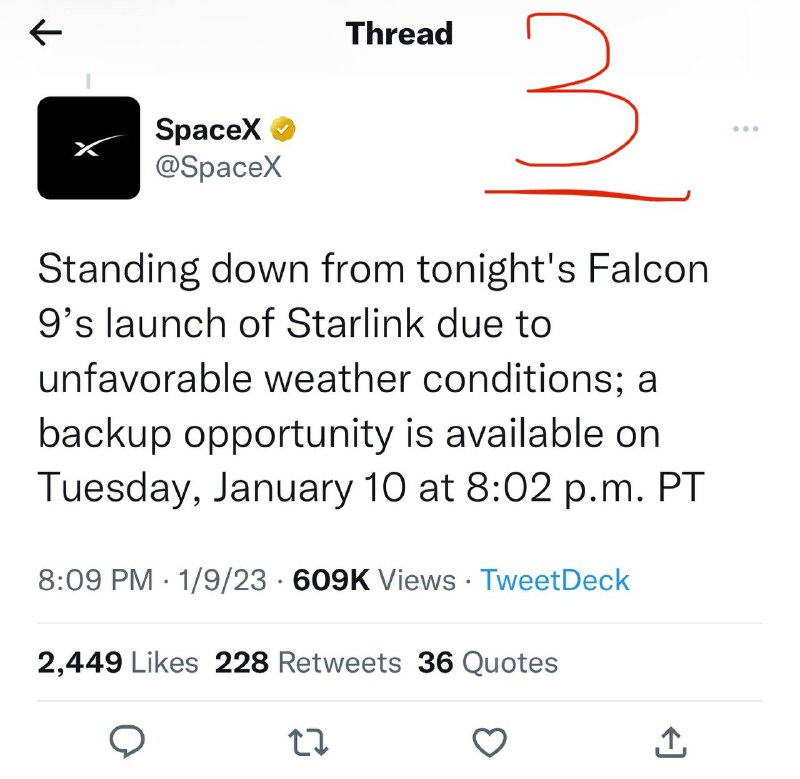The width and height of the screenshot is (800, 779).
Task: Click the gold verified badge
Action: coord(283,129)
